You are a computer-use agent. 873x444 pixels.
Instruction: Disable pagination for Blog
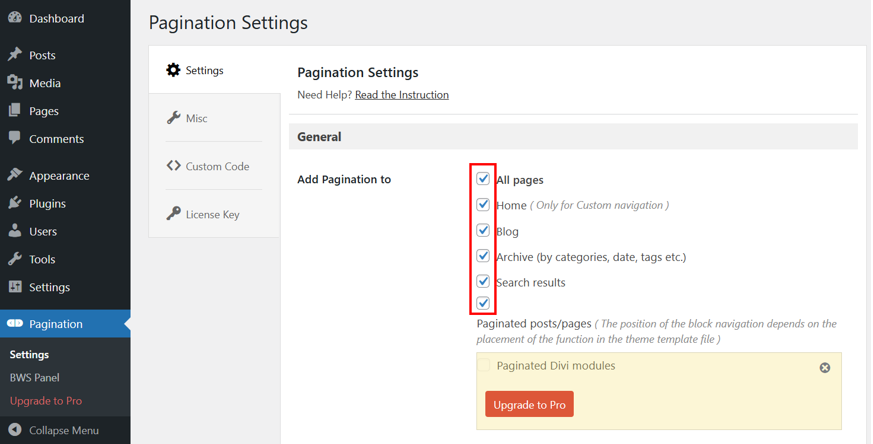click(x=483, y=230)
